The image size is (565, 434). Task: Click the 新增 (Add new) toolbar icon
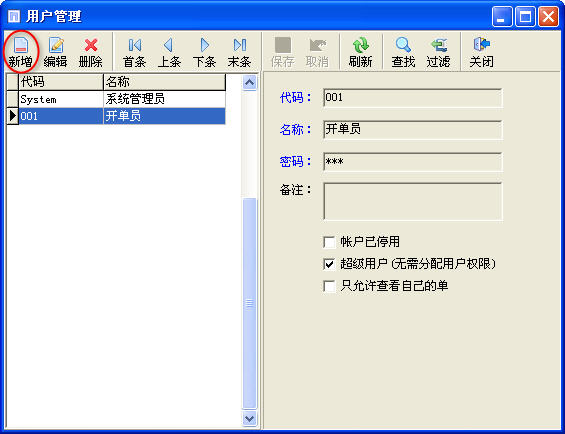[21, 52]
